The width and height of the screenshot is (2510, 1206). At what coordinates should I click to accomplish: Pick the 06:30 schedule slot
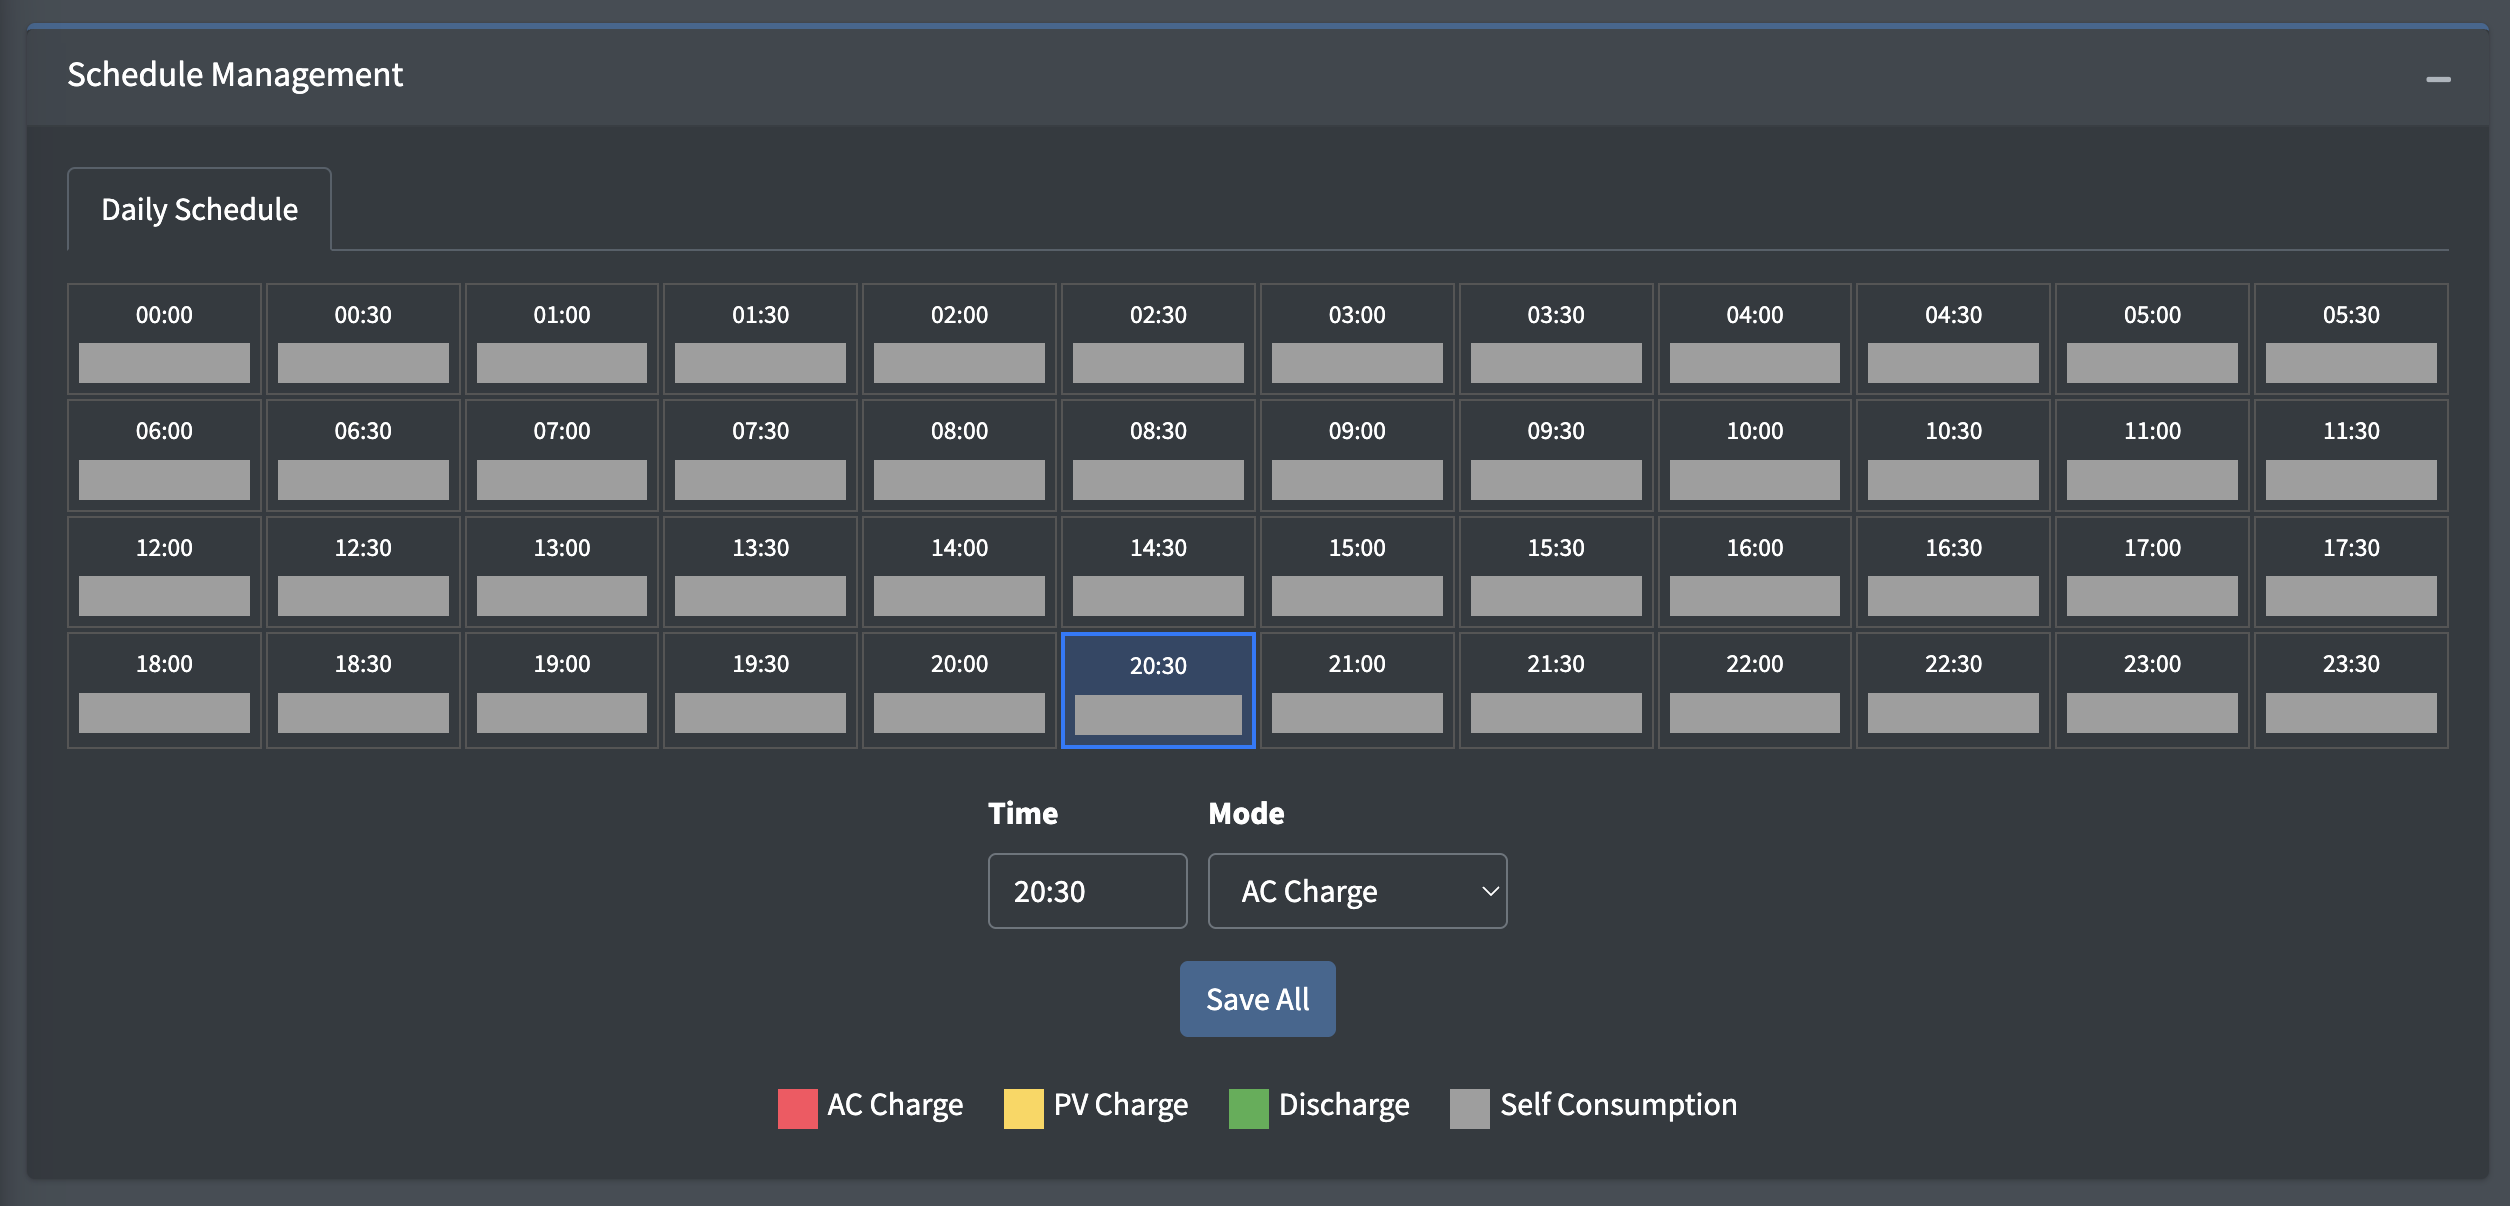coord(363,455)
